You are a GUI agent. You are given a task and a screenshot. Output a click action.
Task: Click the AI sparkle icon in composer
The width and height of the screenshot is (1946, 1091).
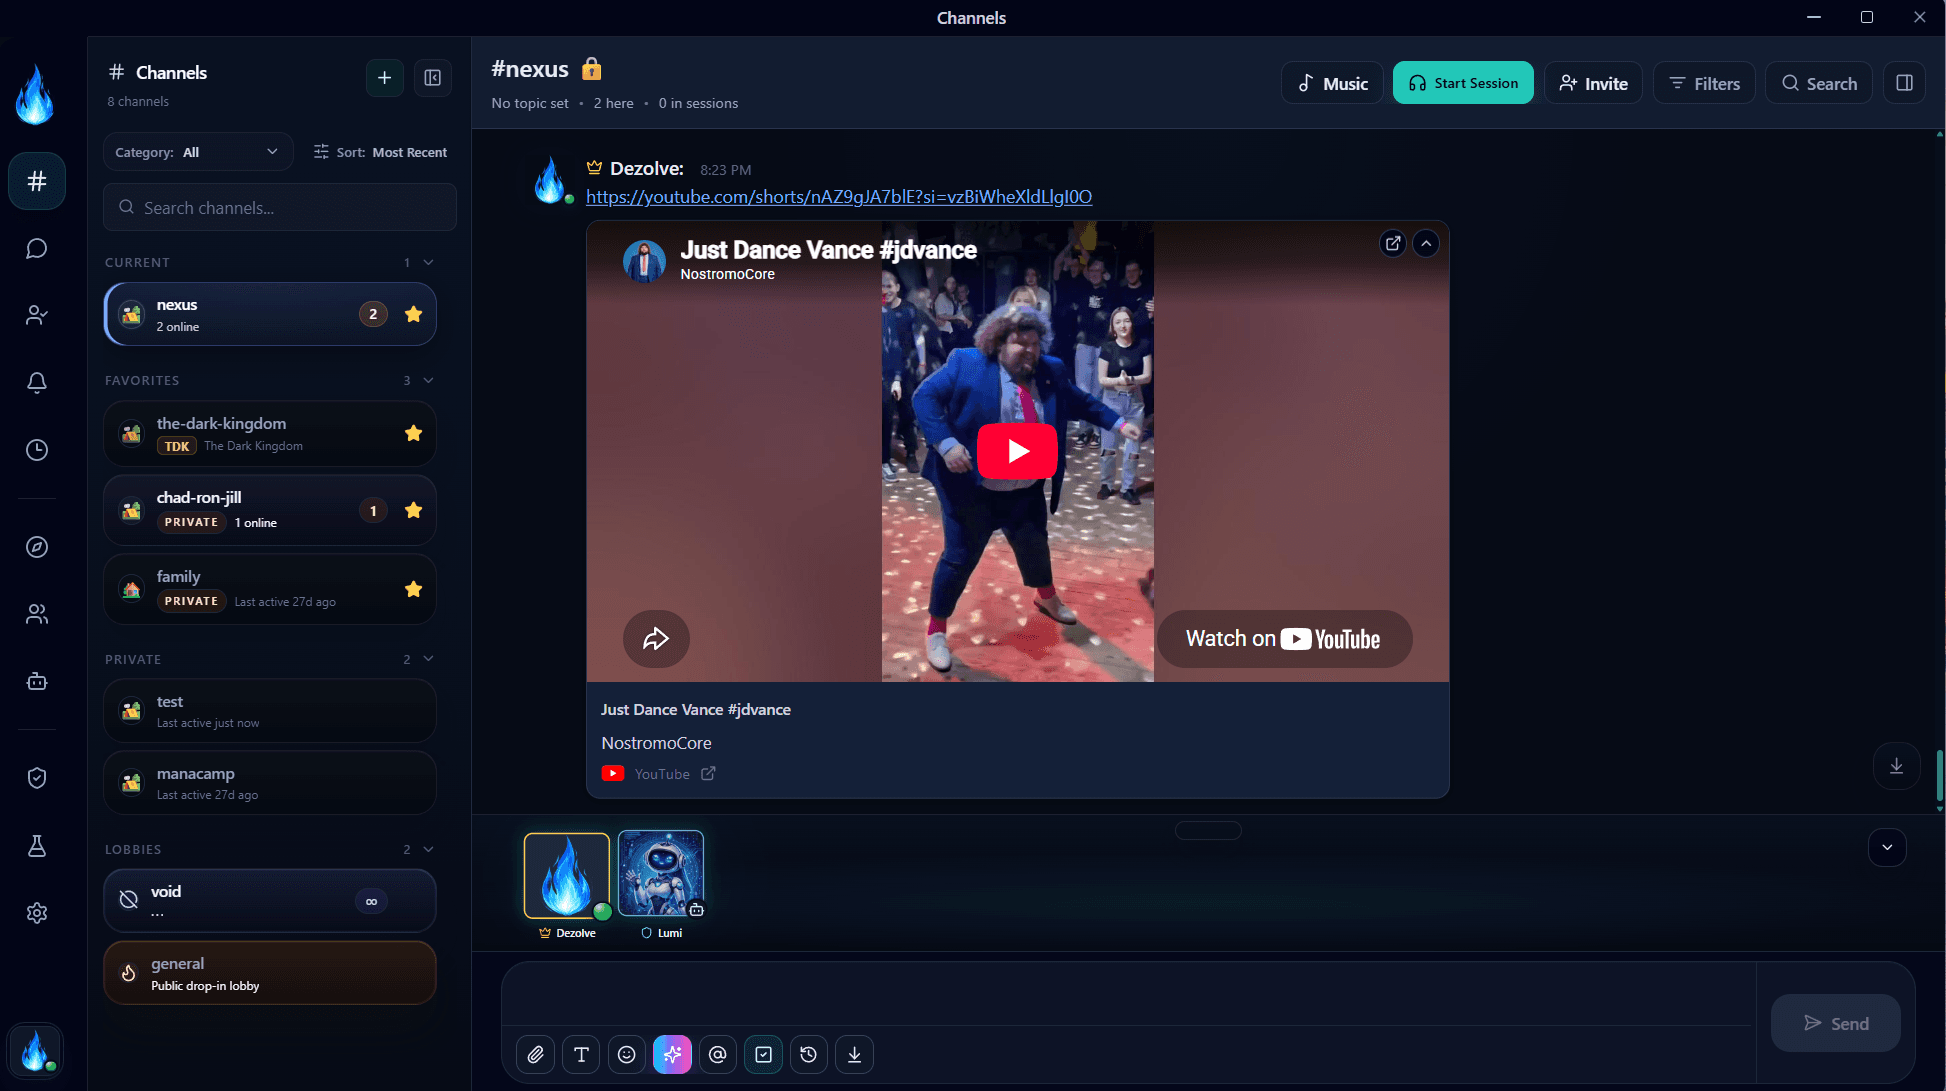672,1054
